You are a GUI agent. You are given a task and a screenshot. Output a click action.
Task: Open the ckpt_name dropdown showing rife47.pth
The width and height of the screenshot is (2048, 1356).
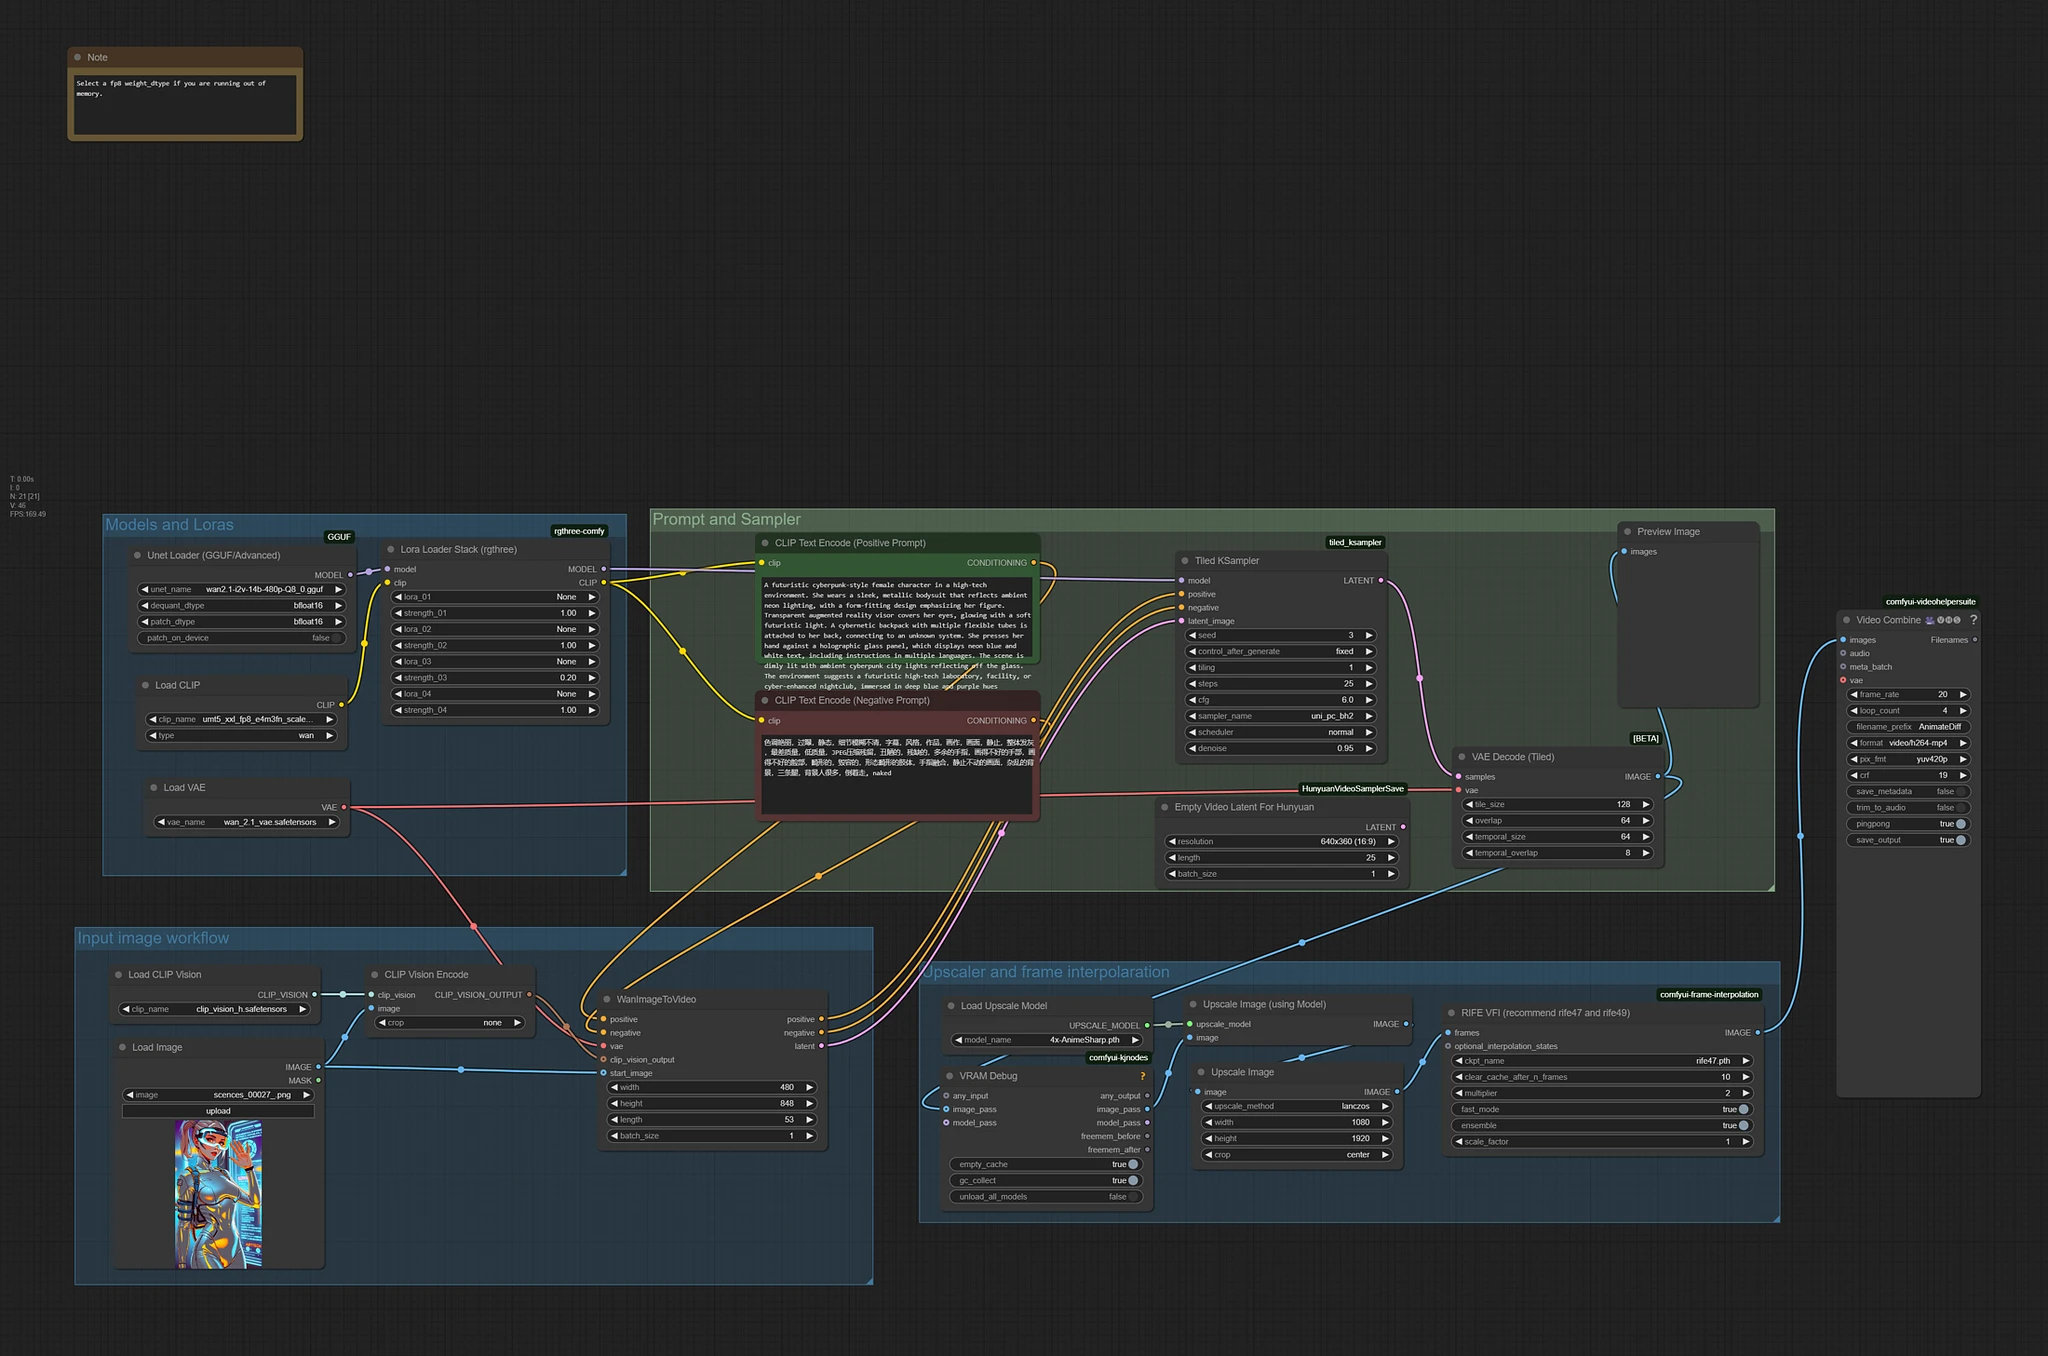1602,1061
